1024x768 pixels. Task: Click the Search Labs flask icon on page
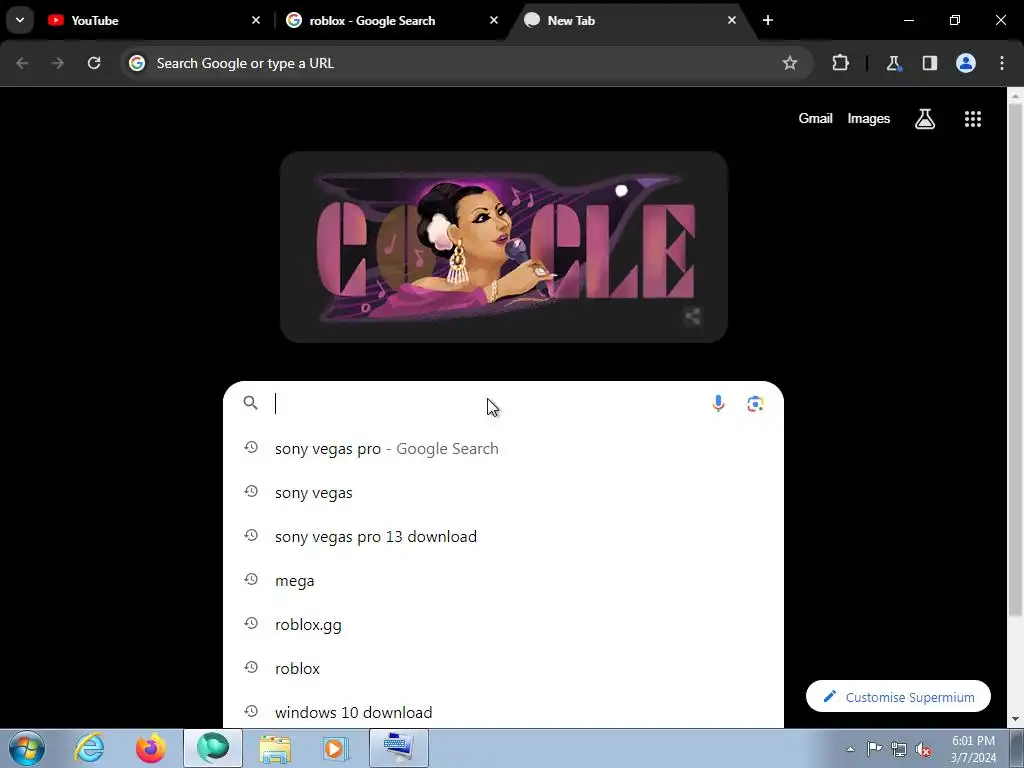point(925,119)
